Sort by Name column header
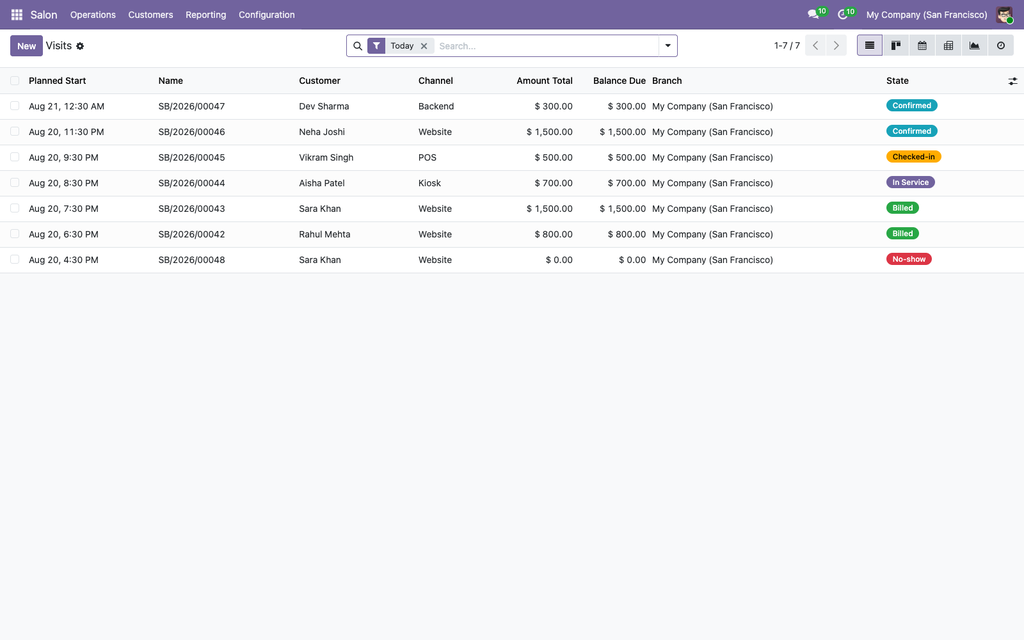Screen dimensions: 1024x640 (170, 81)
